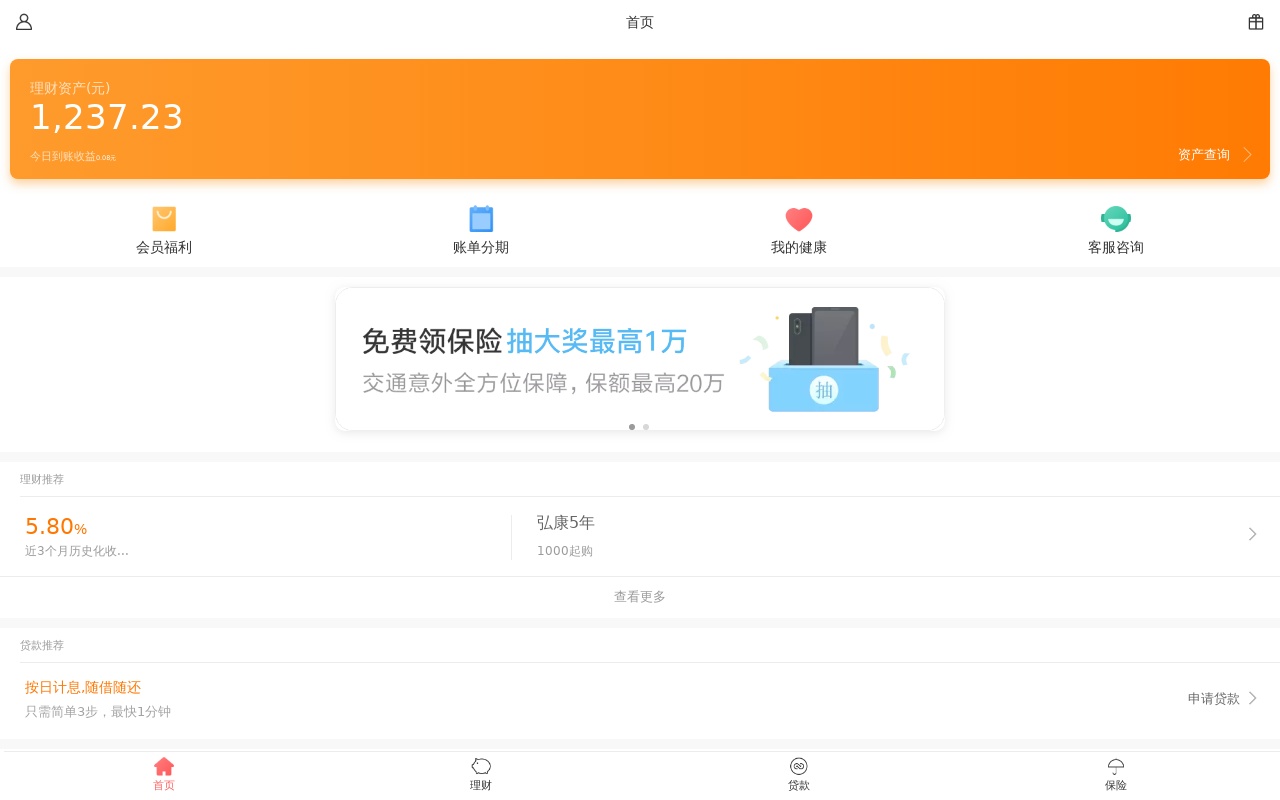The image size is (1280, 800).
Task: Switch to the second banner slide dot
Action: pyautogui.click(x=646, y=427)
